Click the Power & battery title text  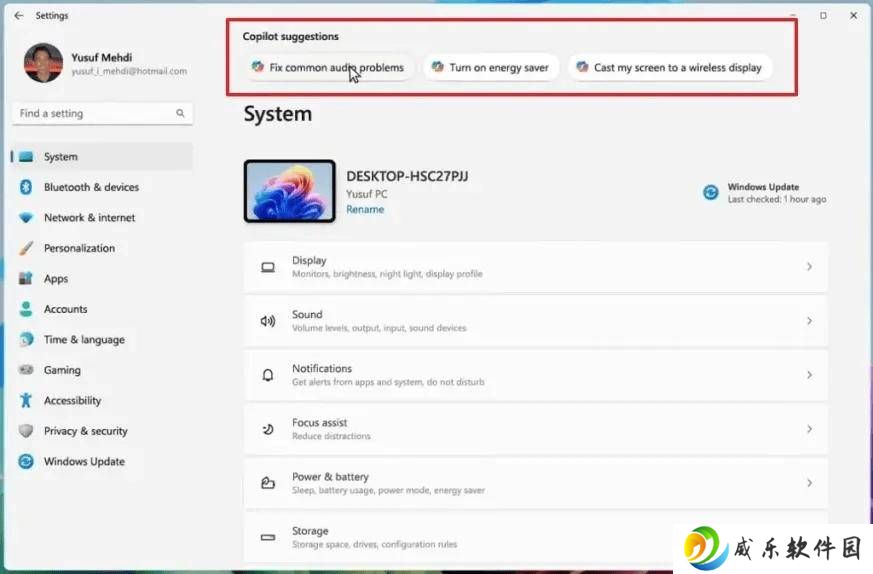pyautogui.click(x=330, y=477)
